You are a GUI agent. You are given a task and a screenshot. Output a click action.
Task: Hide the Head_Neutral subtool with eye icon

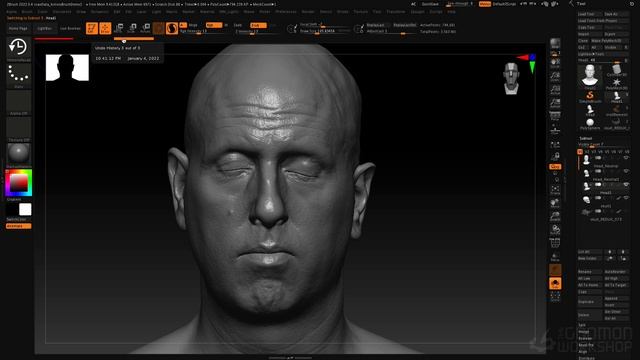tap(626, 158)
